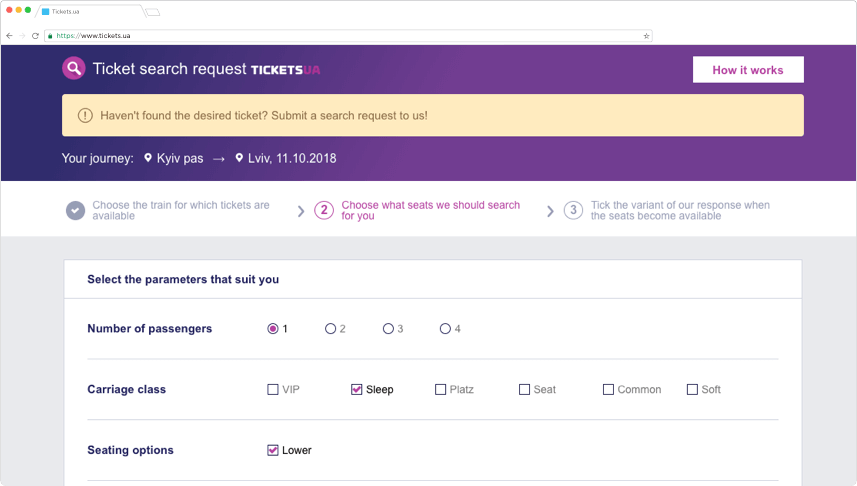
Task: Open 'Choose what seats we should search' step
Action: click(x=431, y=210)
